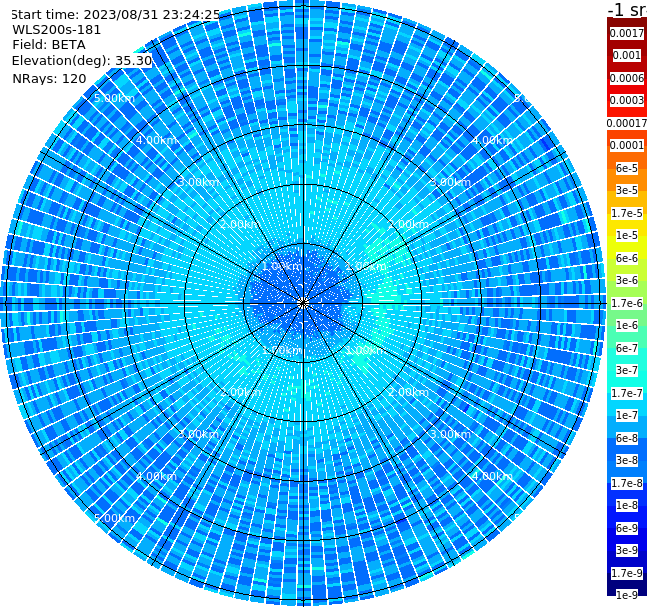Select the 3e-8 blue scale label
The width and height of the screenshot is (647, 607).
coord(627,461)
